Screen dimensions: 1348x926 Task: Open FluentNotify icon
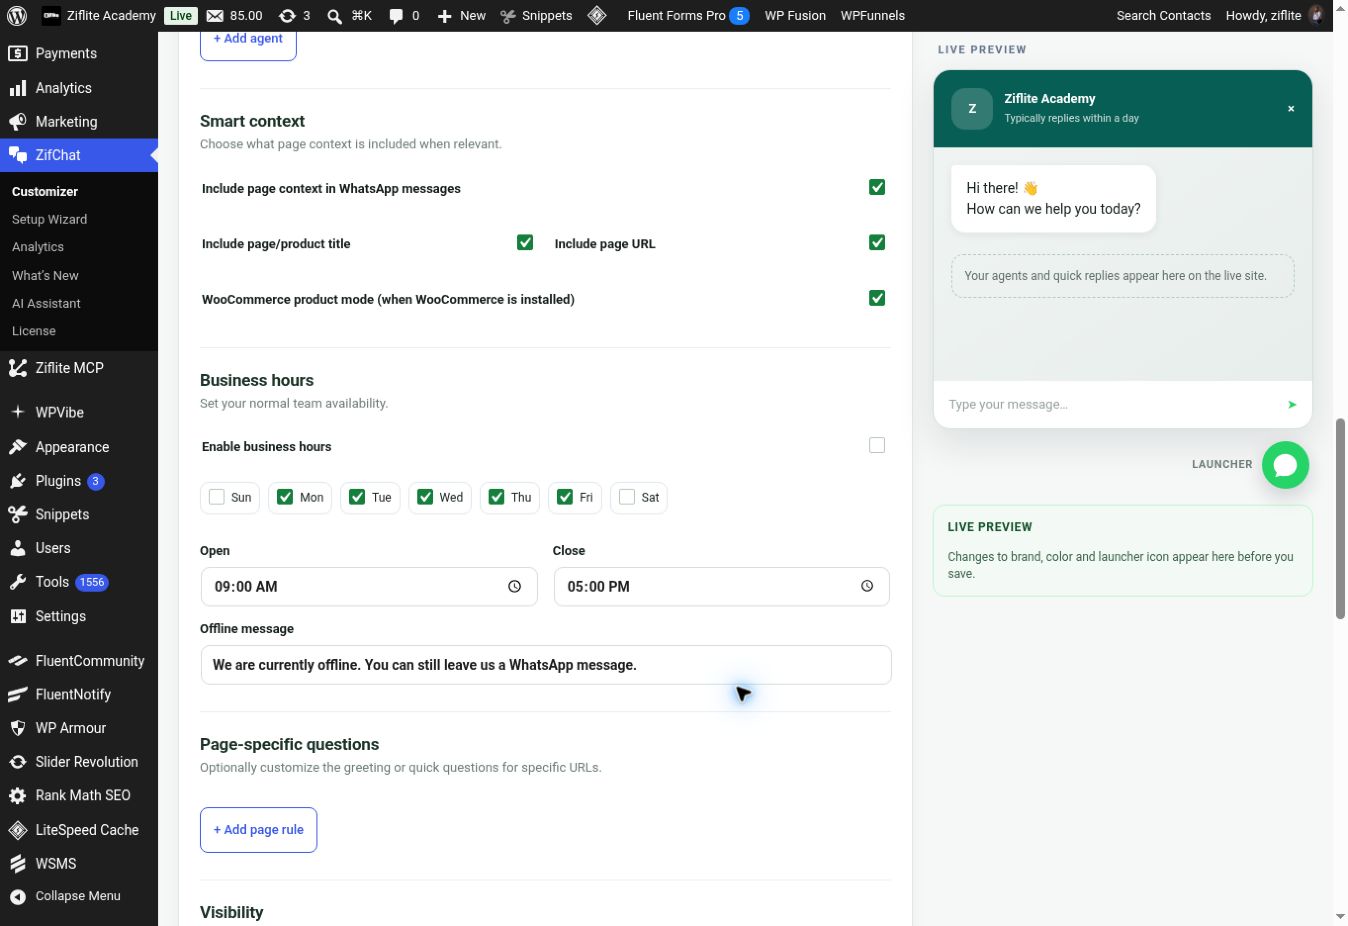[x=18, y=694]
